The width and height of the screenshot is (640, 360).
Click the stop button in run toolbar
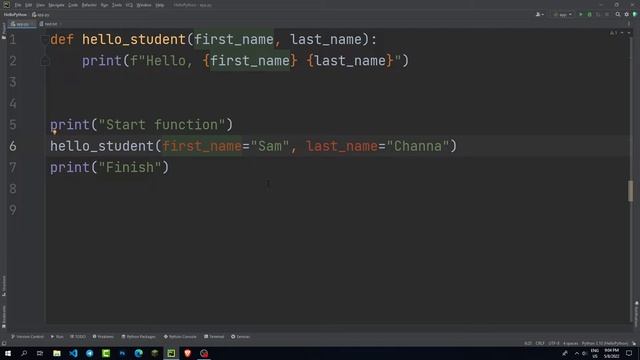point(607,15)
